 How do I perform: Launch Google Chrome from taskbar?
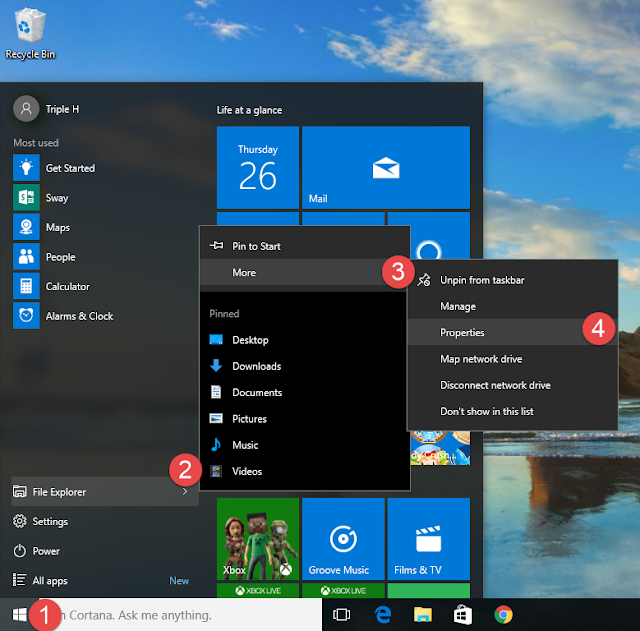(x=503, y=615)
